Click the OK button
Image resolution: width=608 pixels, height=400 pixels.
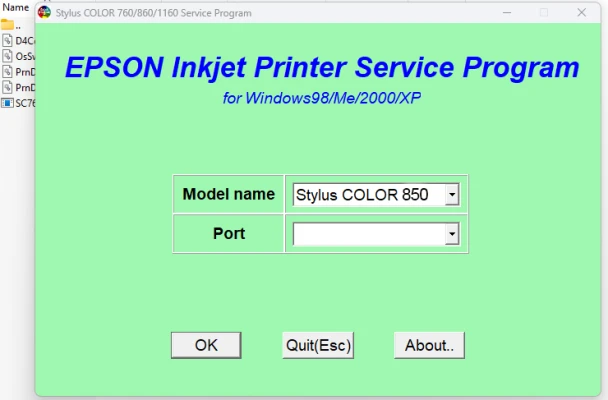pyautogui.click(x=206, y=345)
